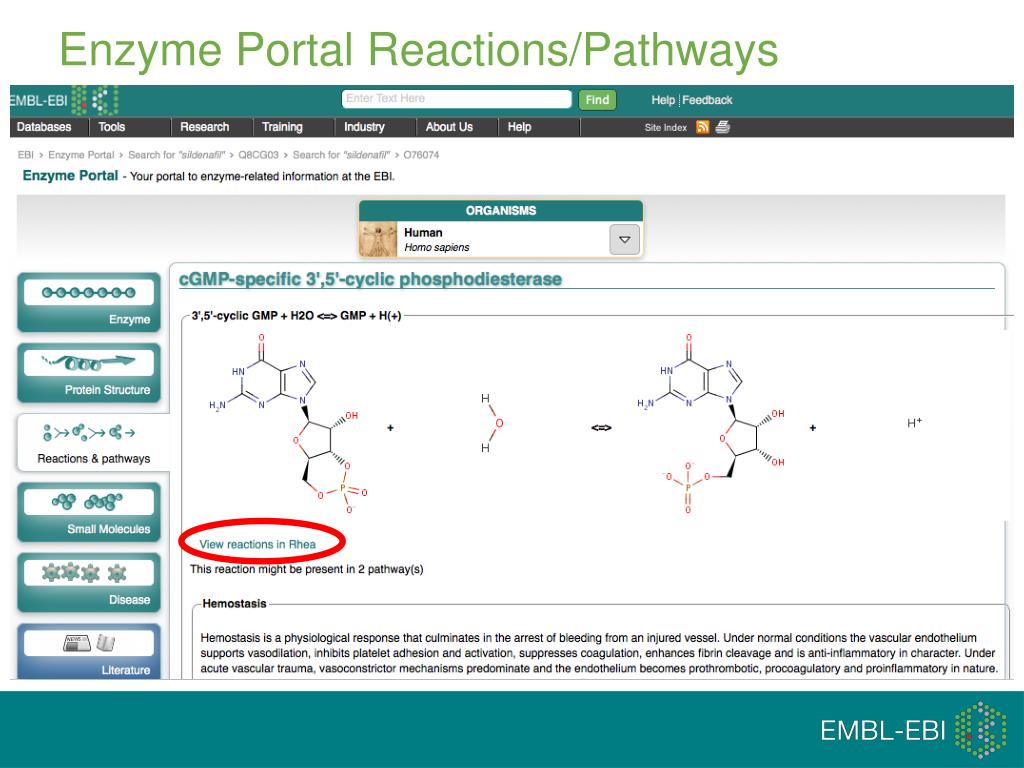The image size is (1024, 768).
Task: Click the Enzyme Portal page title
Action: click(x=71, y=176)
